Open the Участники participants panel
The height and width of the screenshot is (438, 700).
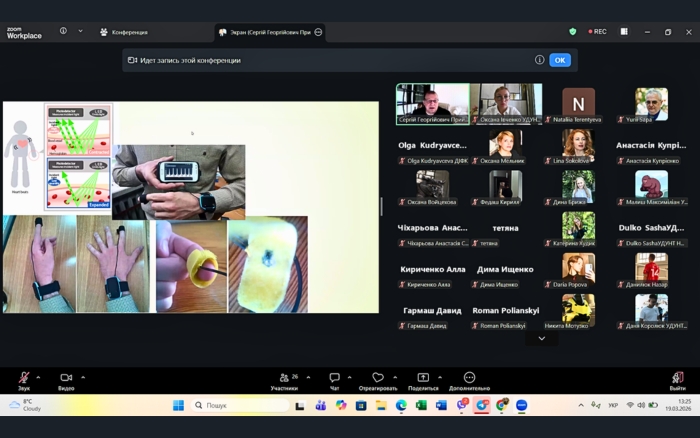click(285, 379)
